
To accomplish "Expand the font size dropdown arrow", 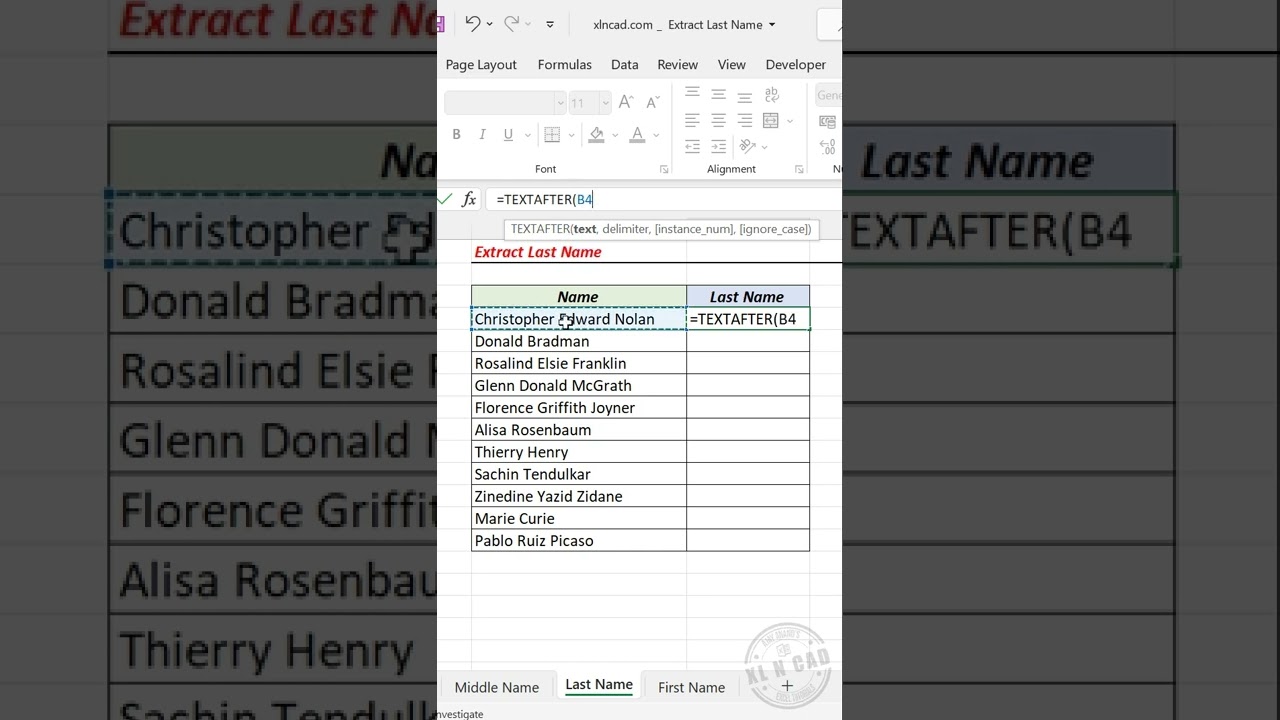I will click(x=605, y=102).
